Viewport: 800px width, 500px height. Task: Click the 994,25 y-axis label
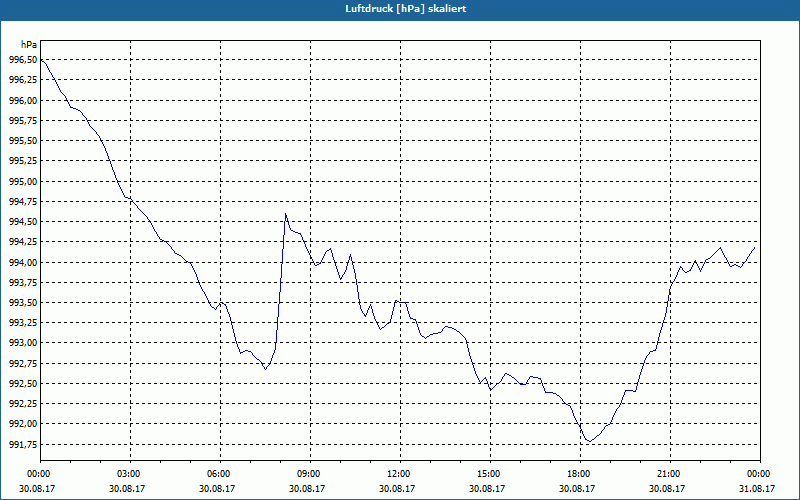click(x=23, y=242)
